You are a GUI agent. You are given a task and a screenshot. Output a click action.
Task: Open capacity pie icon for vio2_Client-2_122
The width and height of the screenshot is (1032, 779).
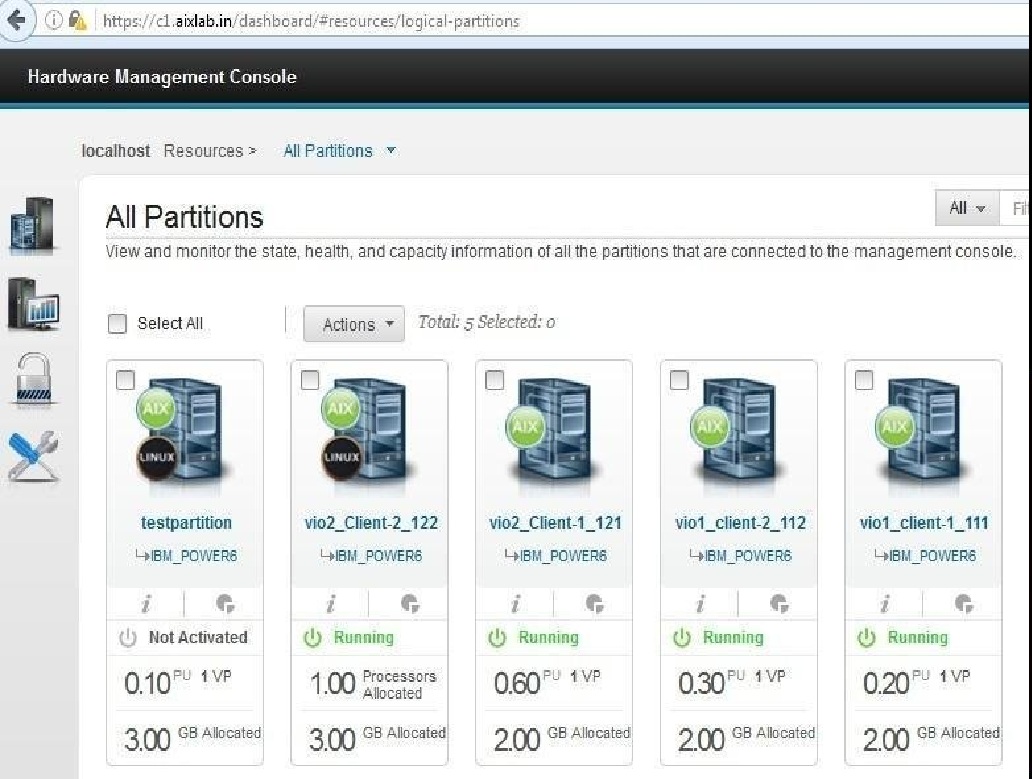tap(410, 603)
